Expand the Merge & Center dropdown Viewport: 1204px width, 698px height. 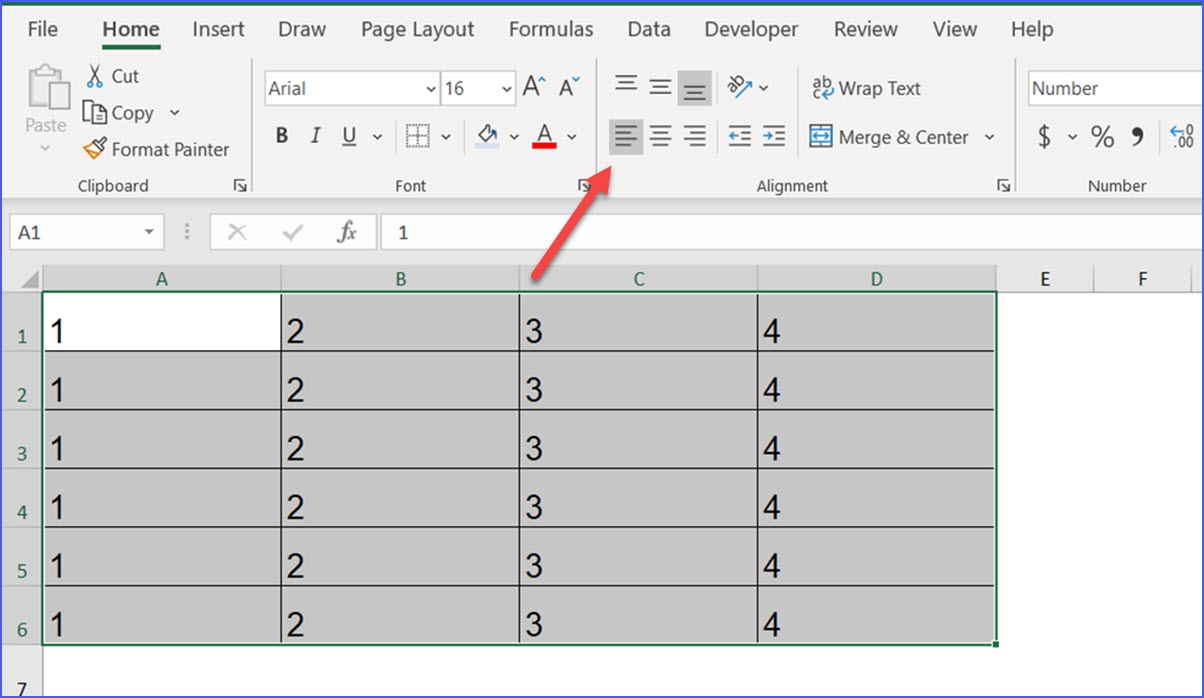pos(989,137)
